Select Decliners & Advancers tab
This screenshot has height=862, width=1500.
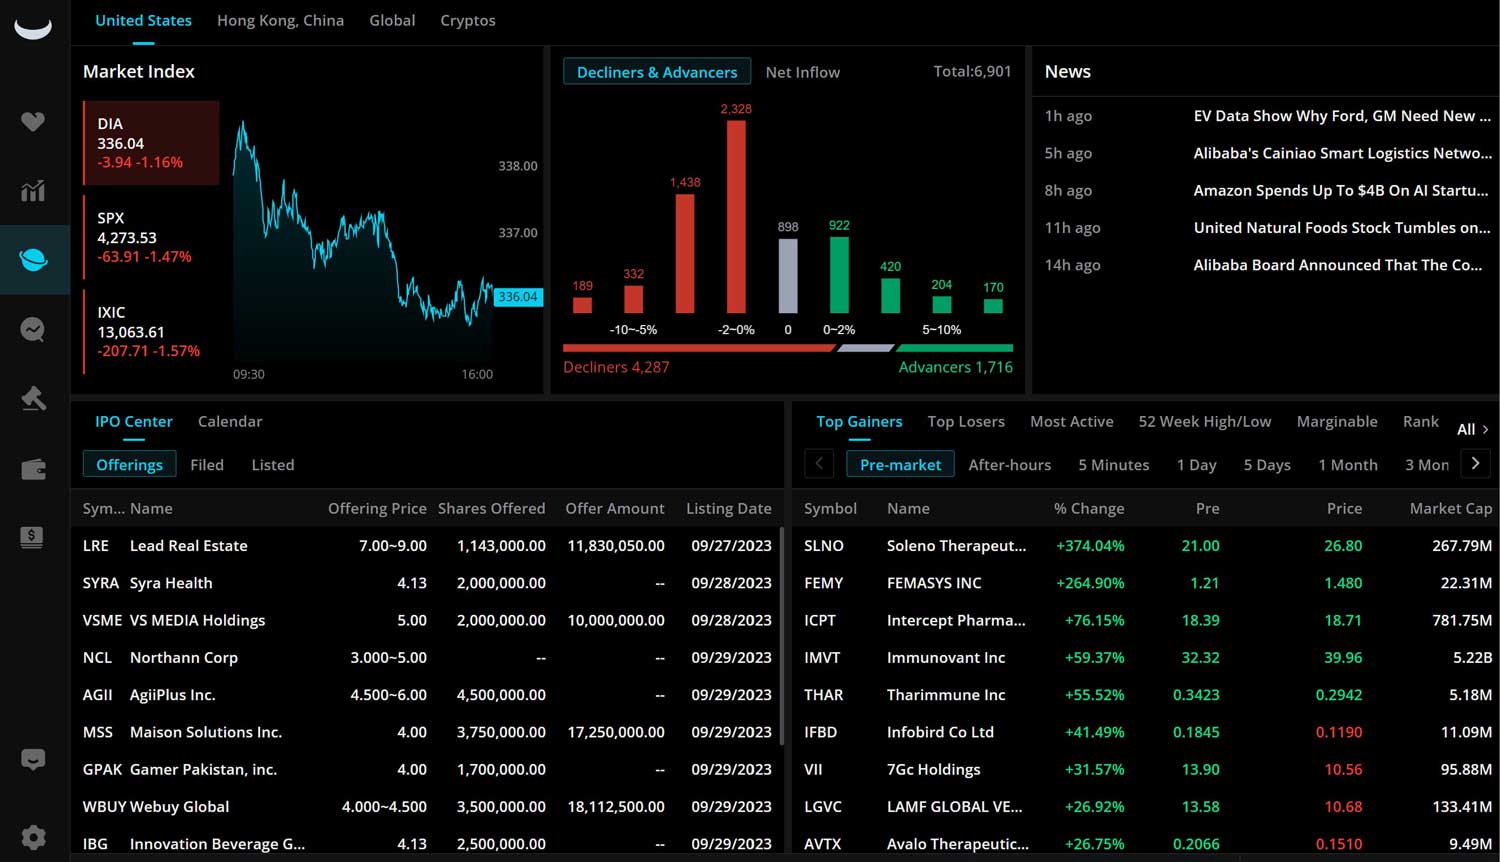657,72
